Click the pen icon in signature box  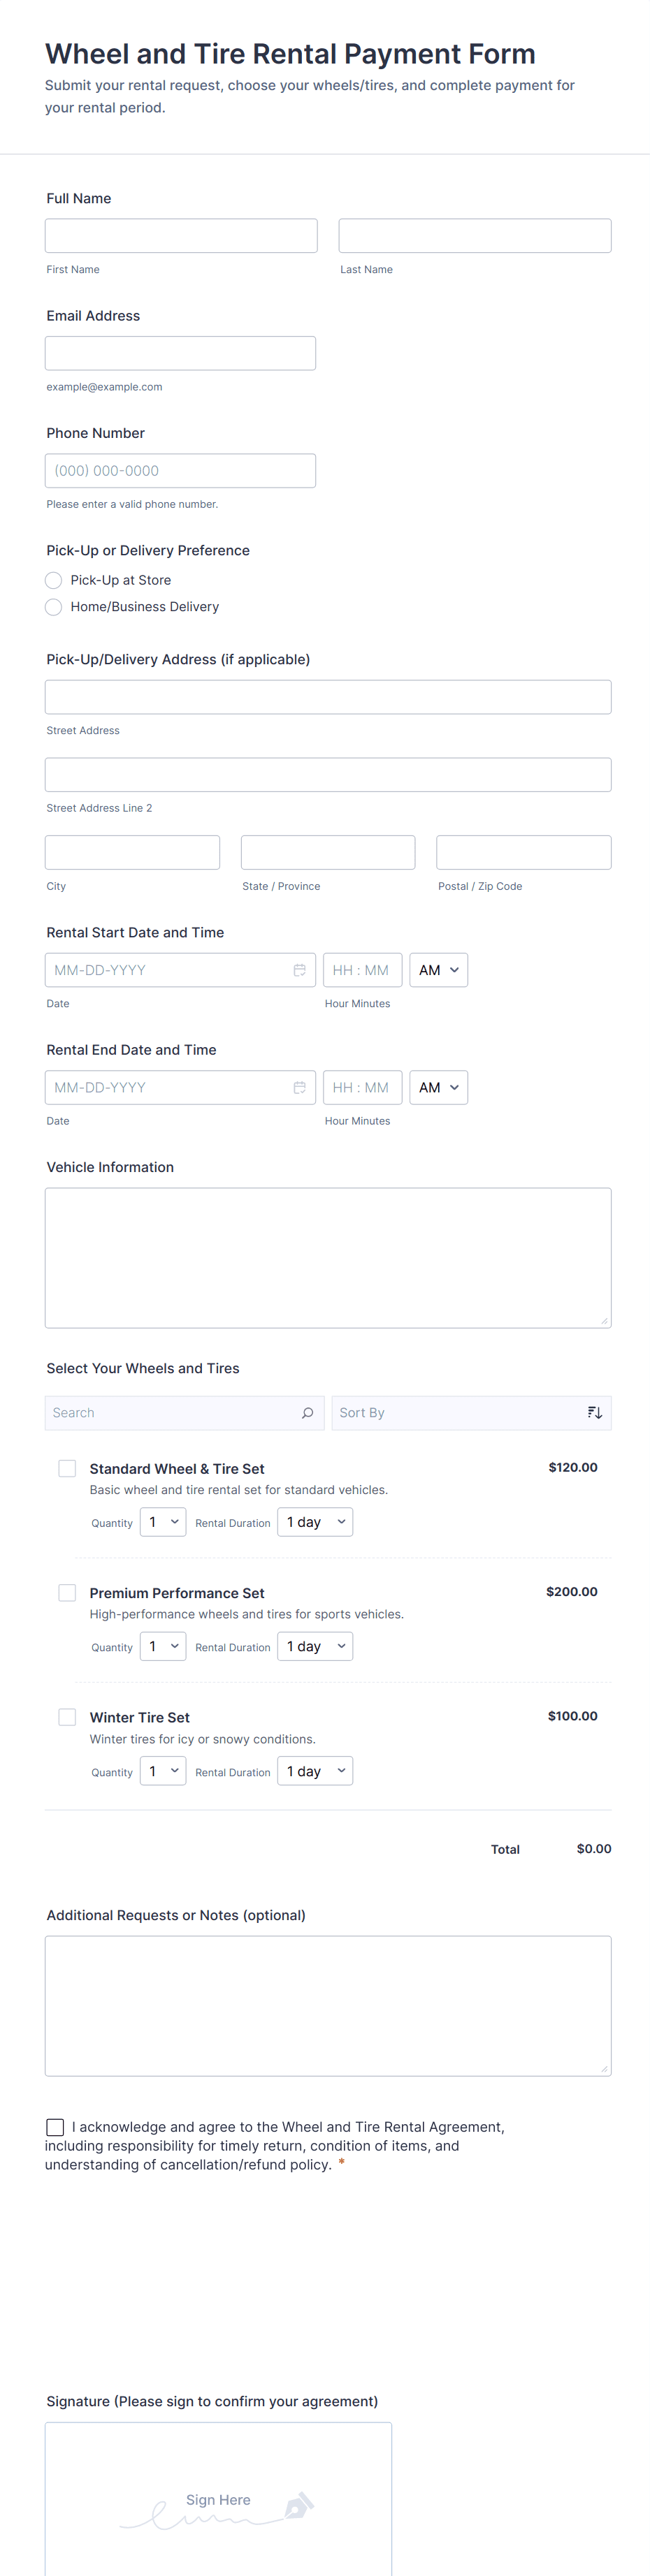299,2505
